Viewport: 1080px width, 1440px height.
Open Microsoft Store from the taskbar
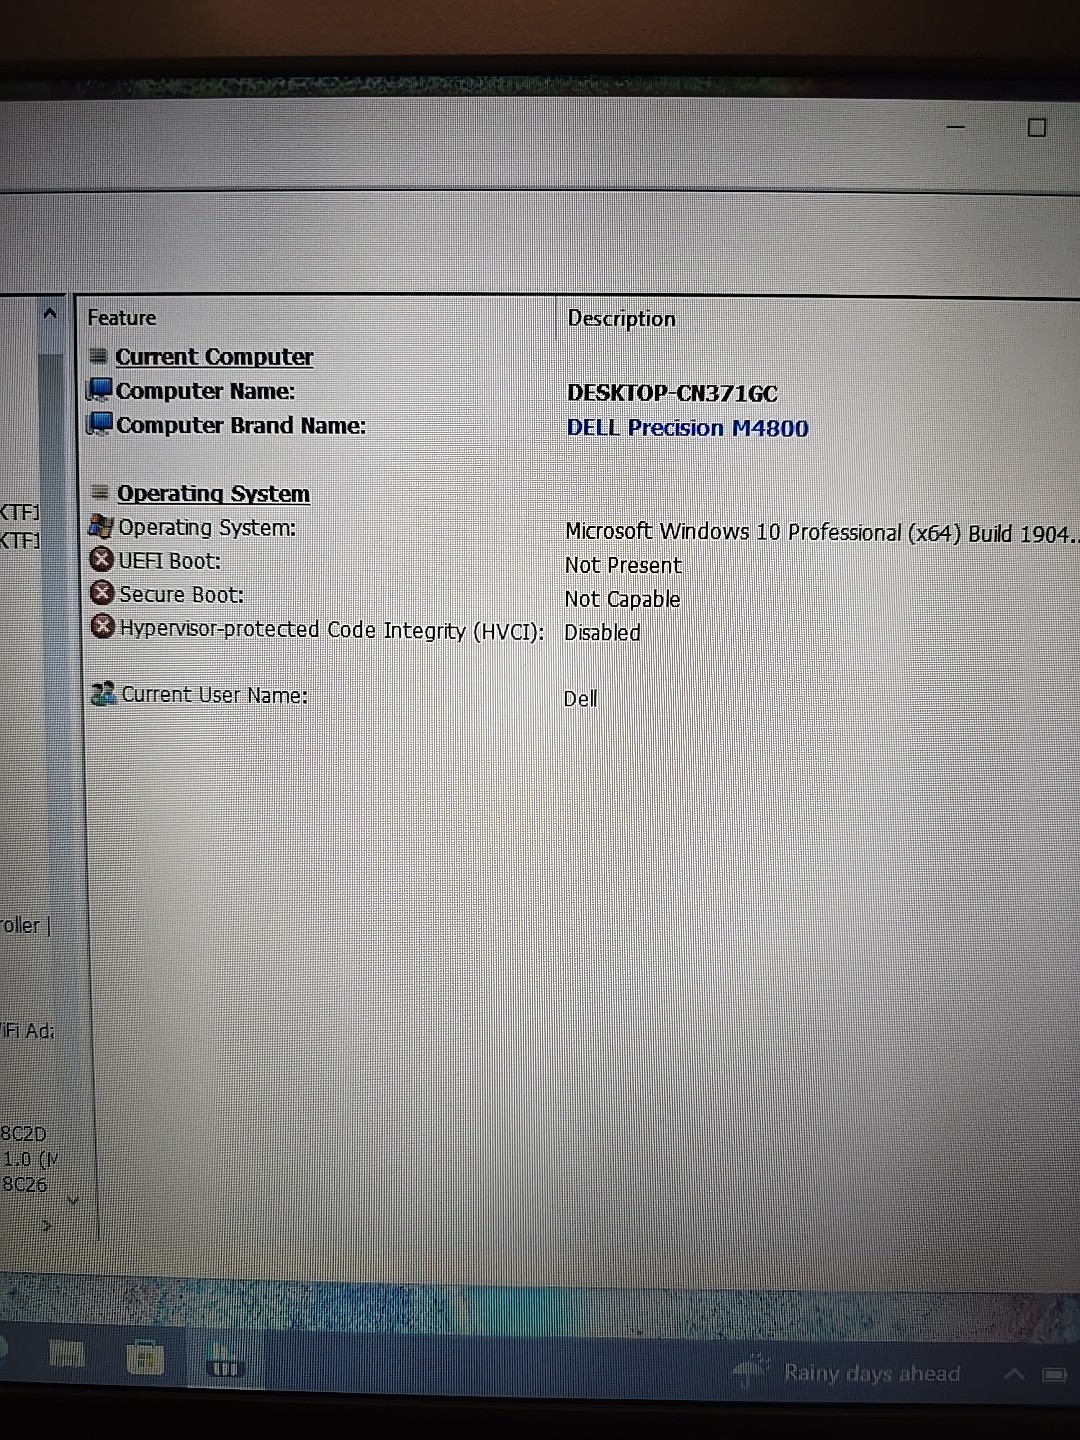(x=145, y=1358)
